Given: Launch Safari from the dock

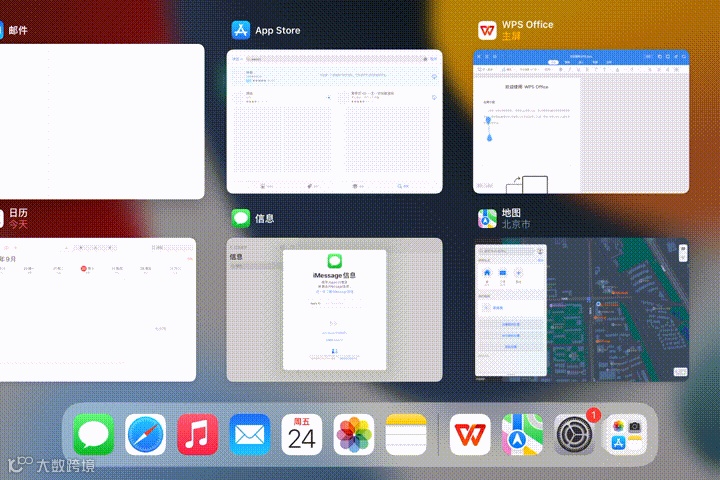Looking at the screenshot, I should pos(146,434).
